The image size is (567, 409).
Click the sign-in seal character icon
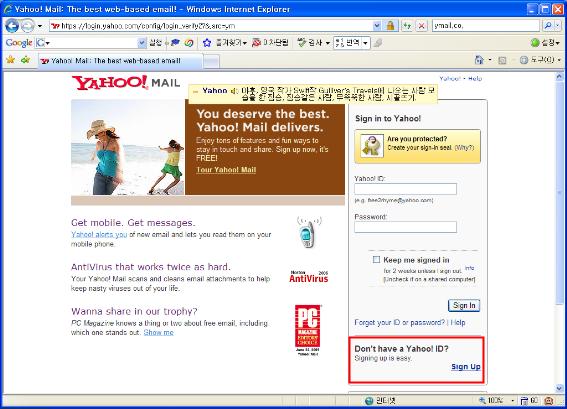[372, 146]
